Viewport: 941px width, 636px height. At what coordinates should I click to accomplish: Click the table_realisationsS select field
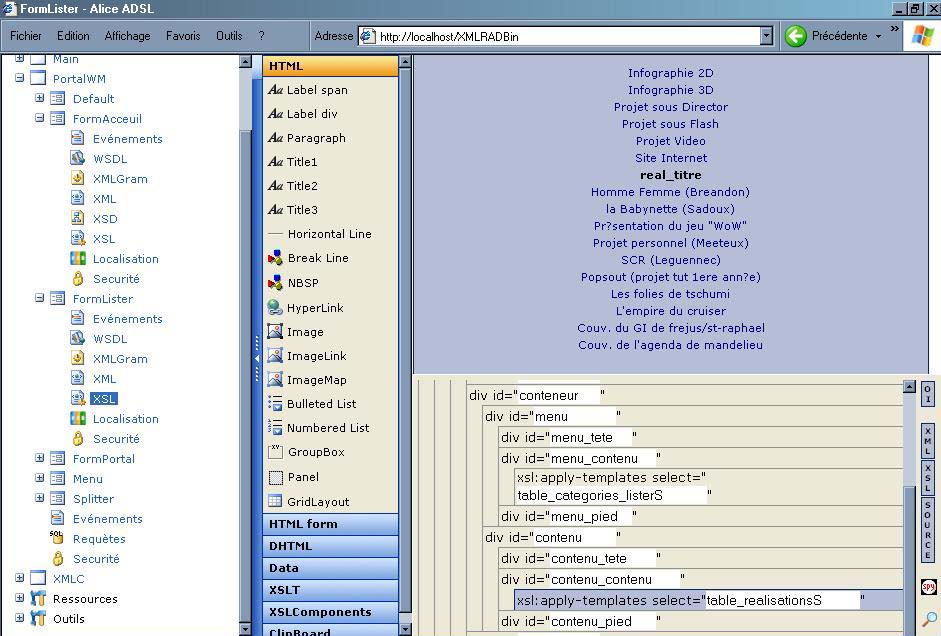(x=781, y=600)
